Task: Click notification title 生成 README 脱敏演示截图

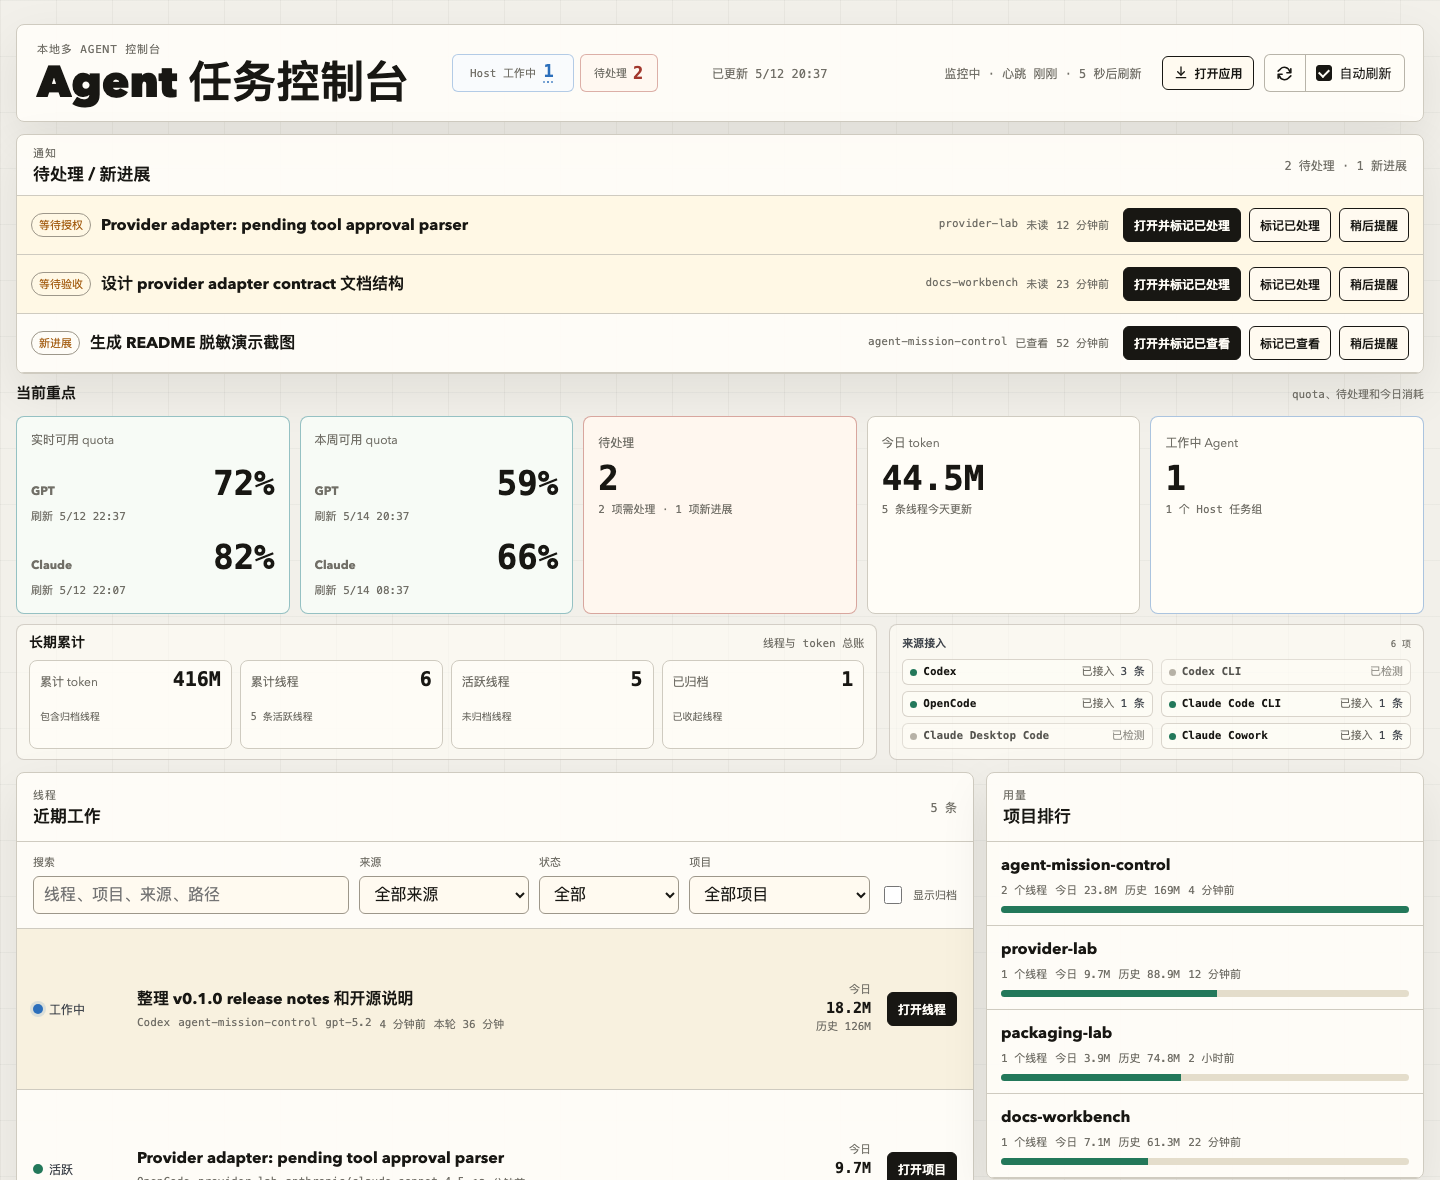Action: pos(192,342)
